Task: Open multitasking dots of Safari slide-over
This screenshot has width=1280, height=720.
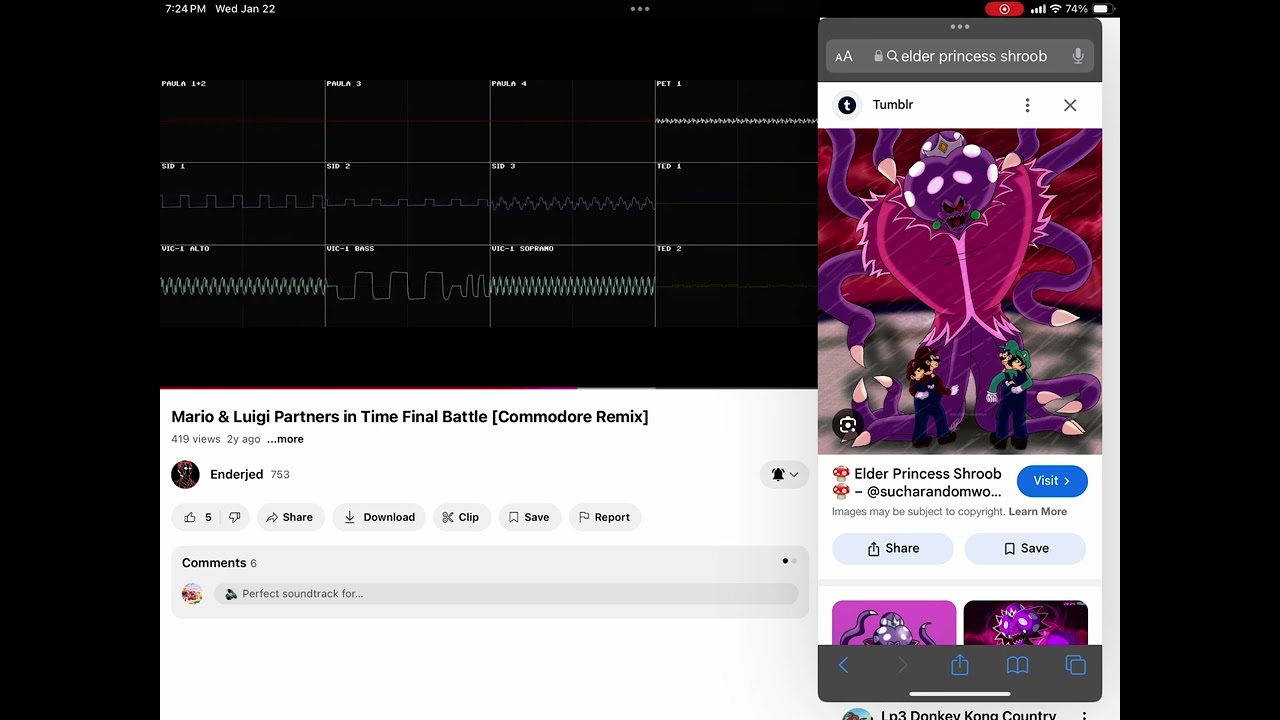Action: [x=960, y=27]
